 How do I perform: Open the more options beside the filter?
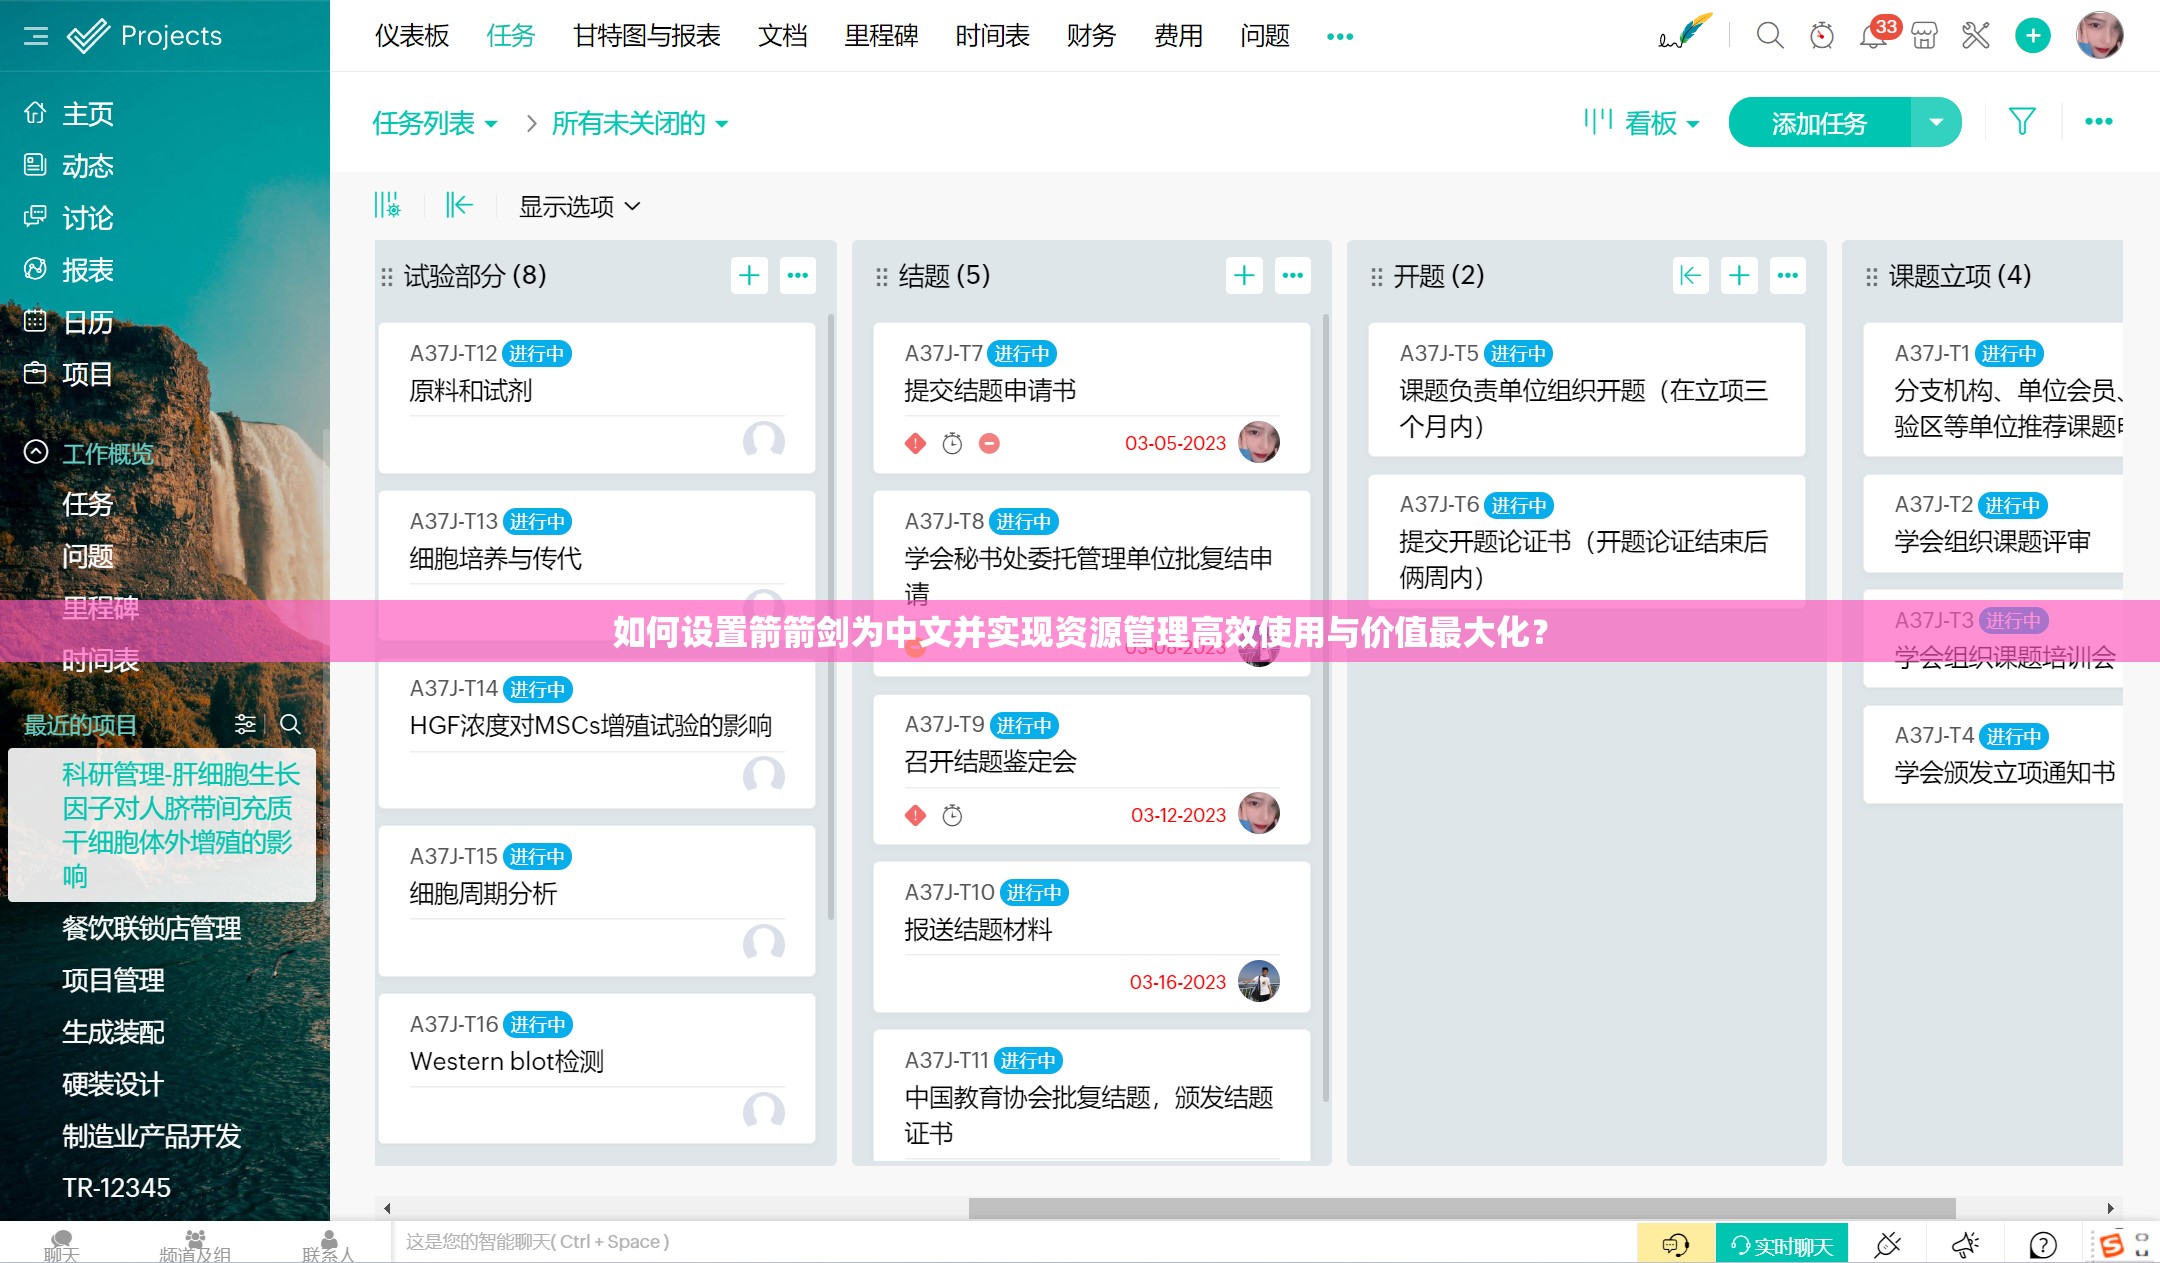2098,122
